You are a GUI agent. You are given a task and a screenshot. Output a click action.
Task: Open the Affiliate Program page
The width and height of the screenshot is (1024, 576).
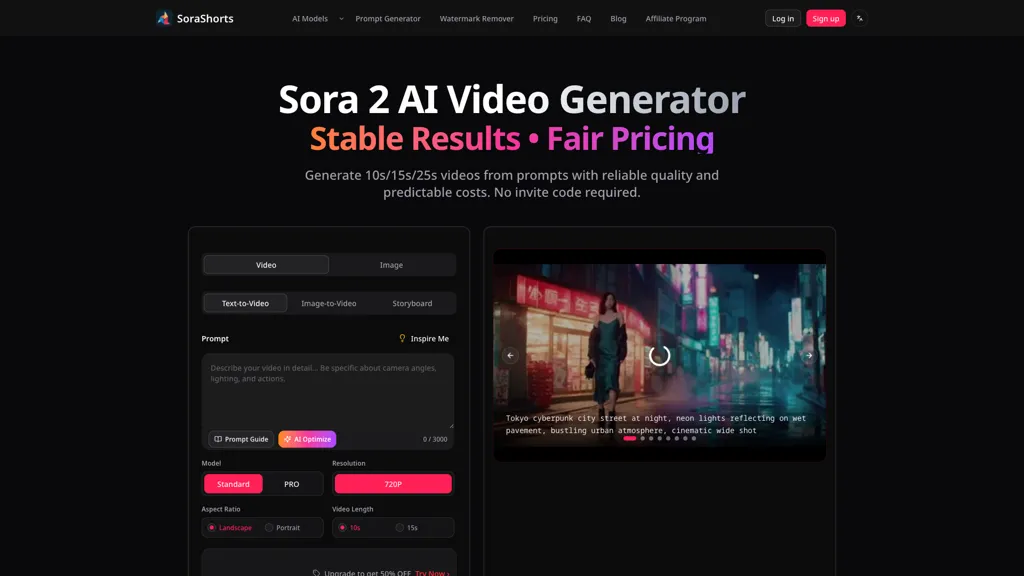(676, 18)
